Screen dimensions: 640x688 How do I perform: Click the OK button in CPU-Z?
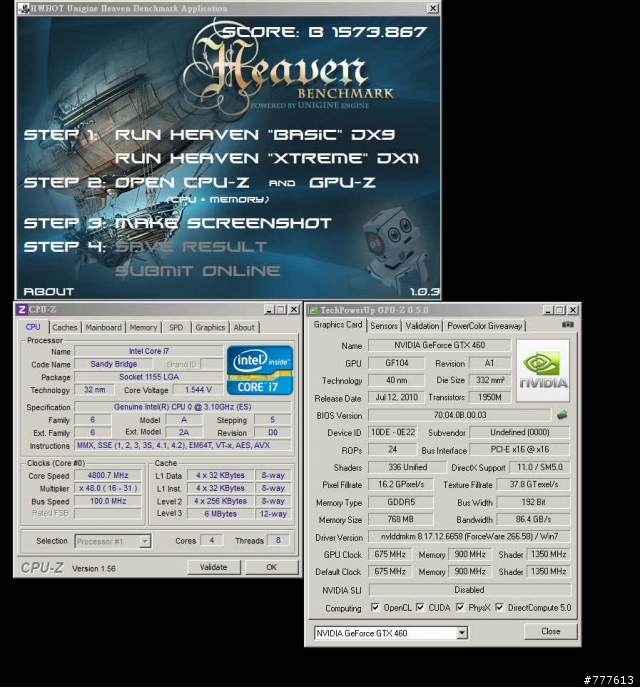tap(272, 567)
